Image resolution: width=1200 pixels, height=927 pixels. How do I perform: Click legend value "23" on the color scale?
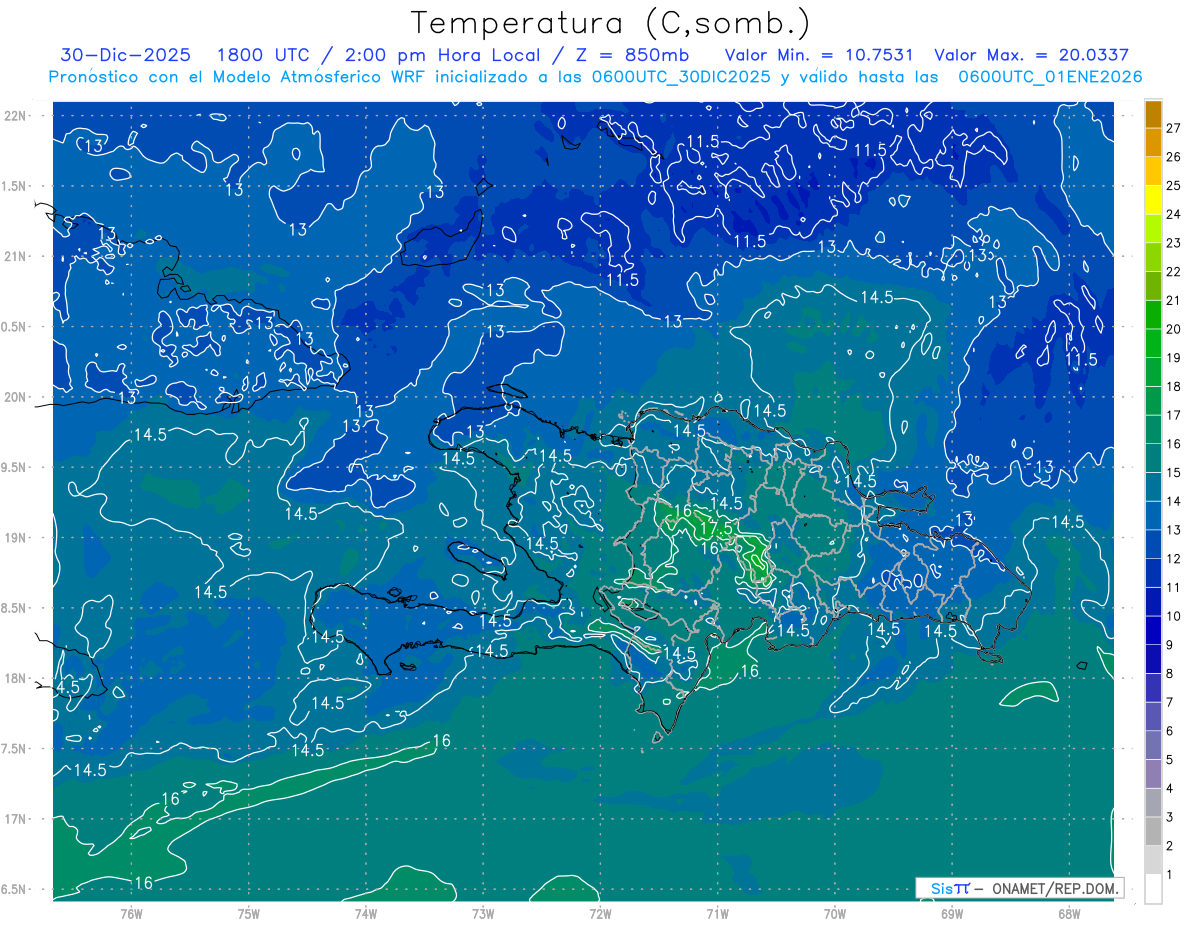[x=1173, y=243]
